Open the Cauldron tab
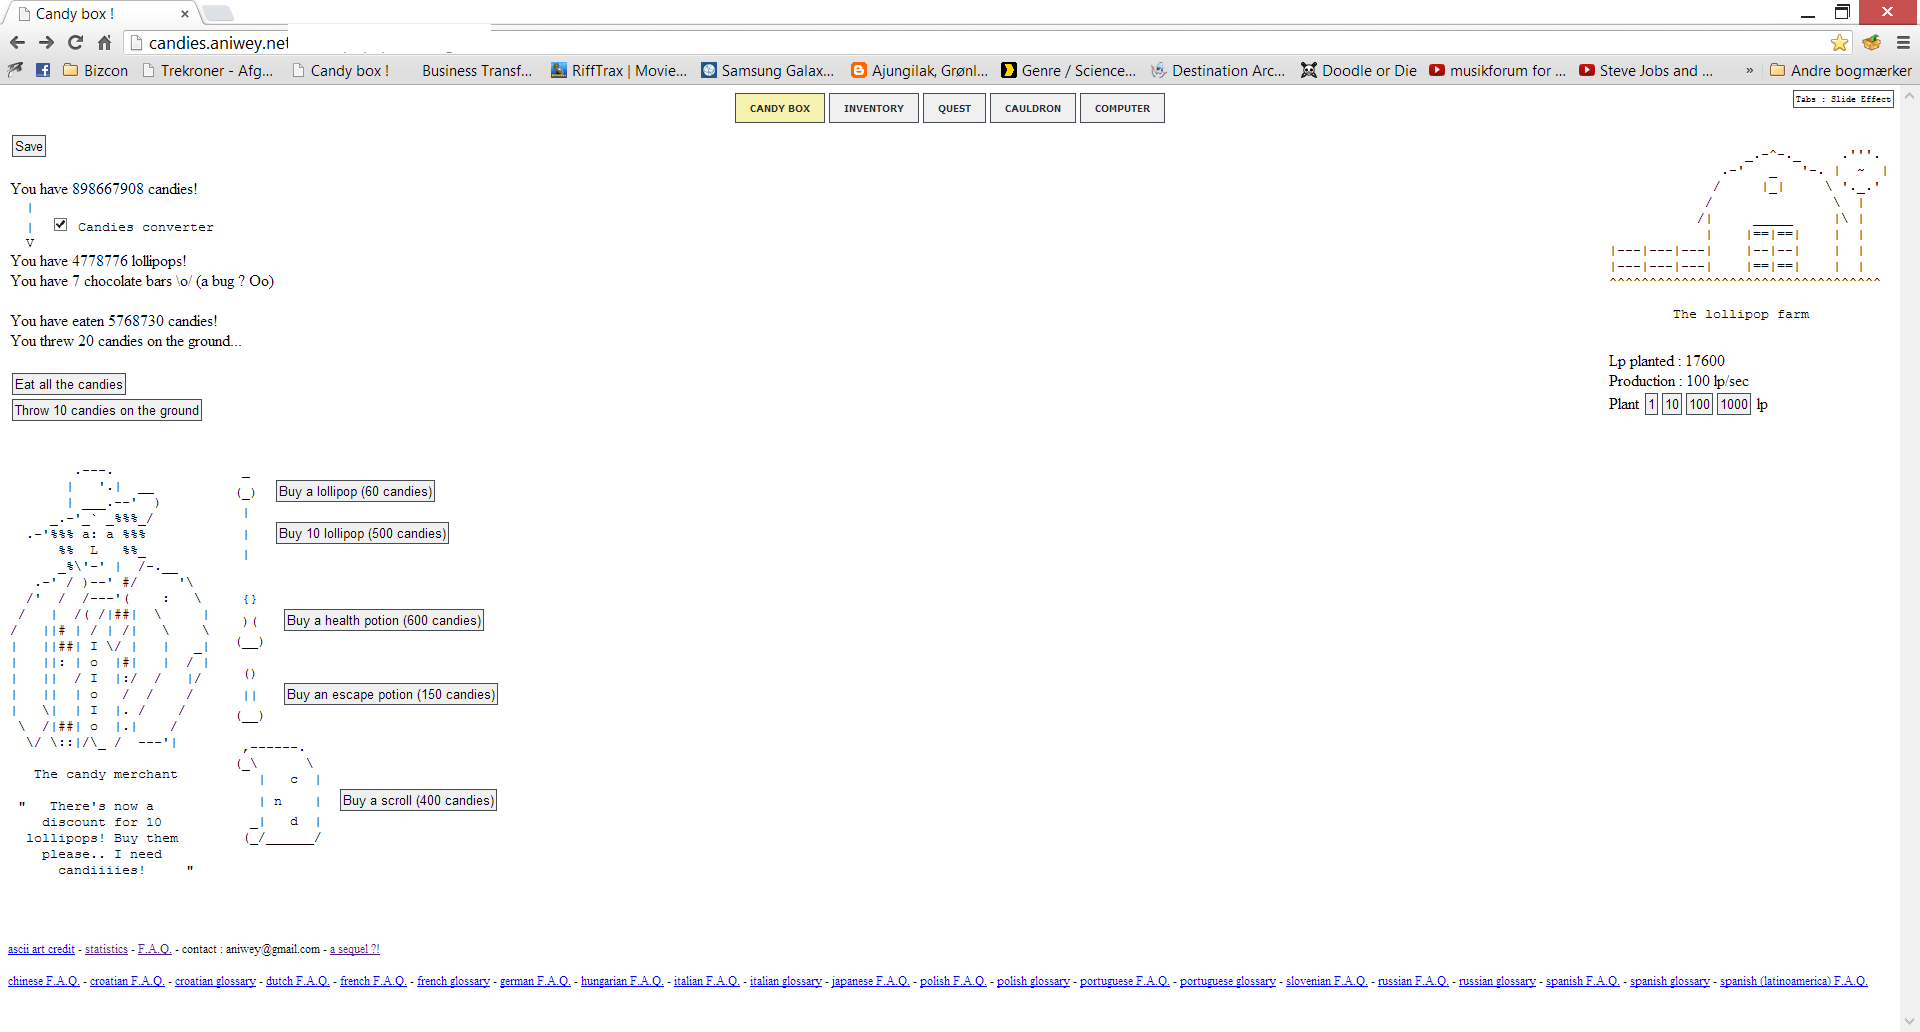Viewport: 1920px width, 1032px height. coord(1032,108)
